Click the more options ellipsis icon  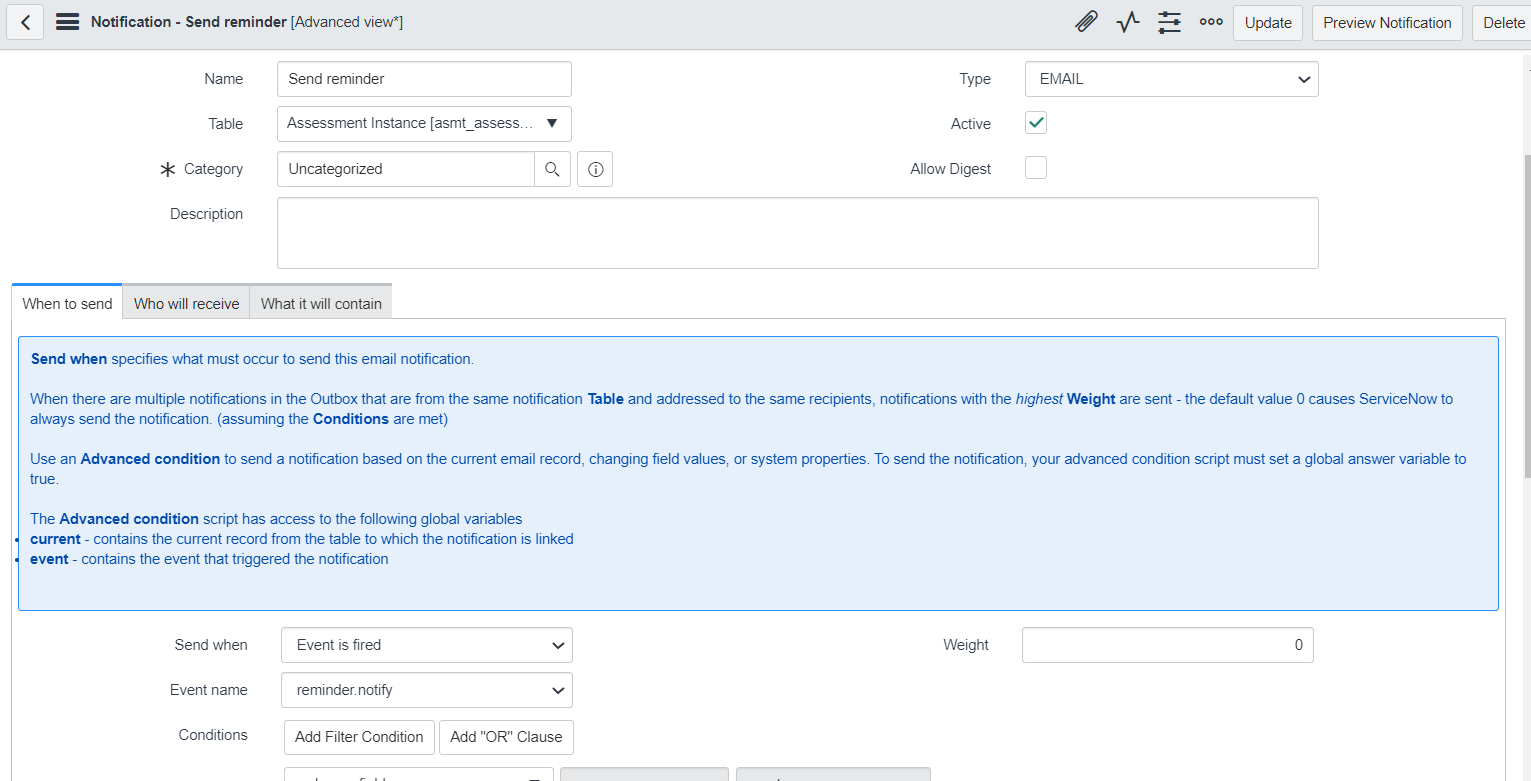pyautogui.click(x=1210, y=21)
